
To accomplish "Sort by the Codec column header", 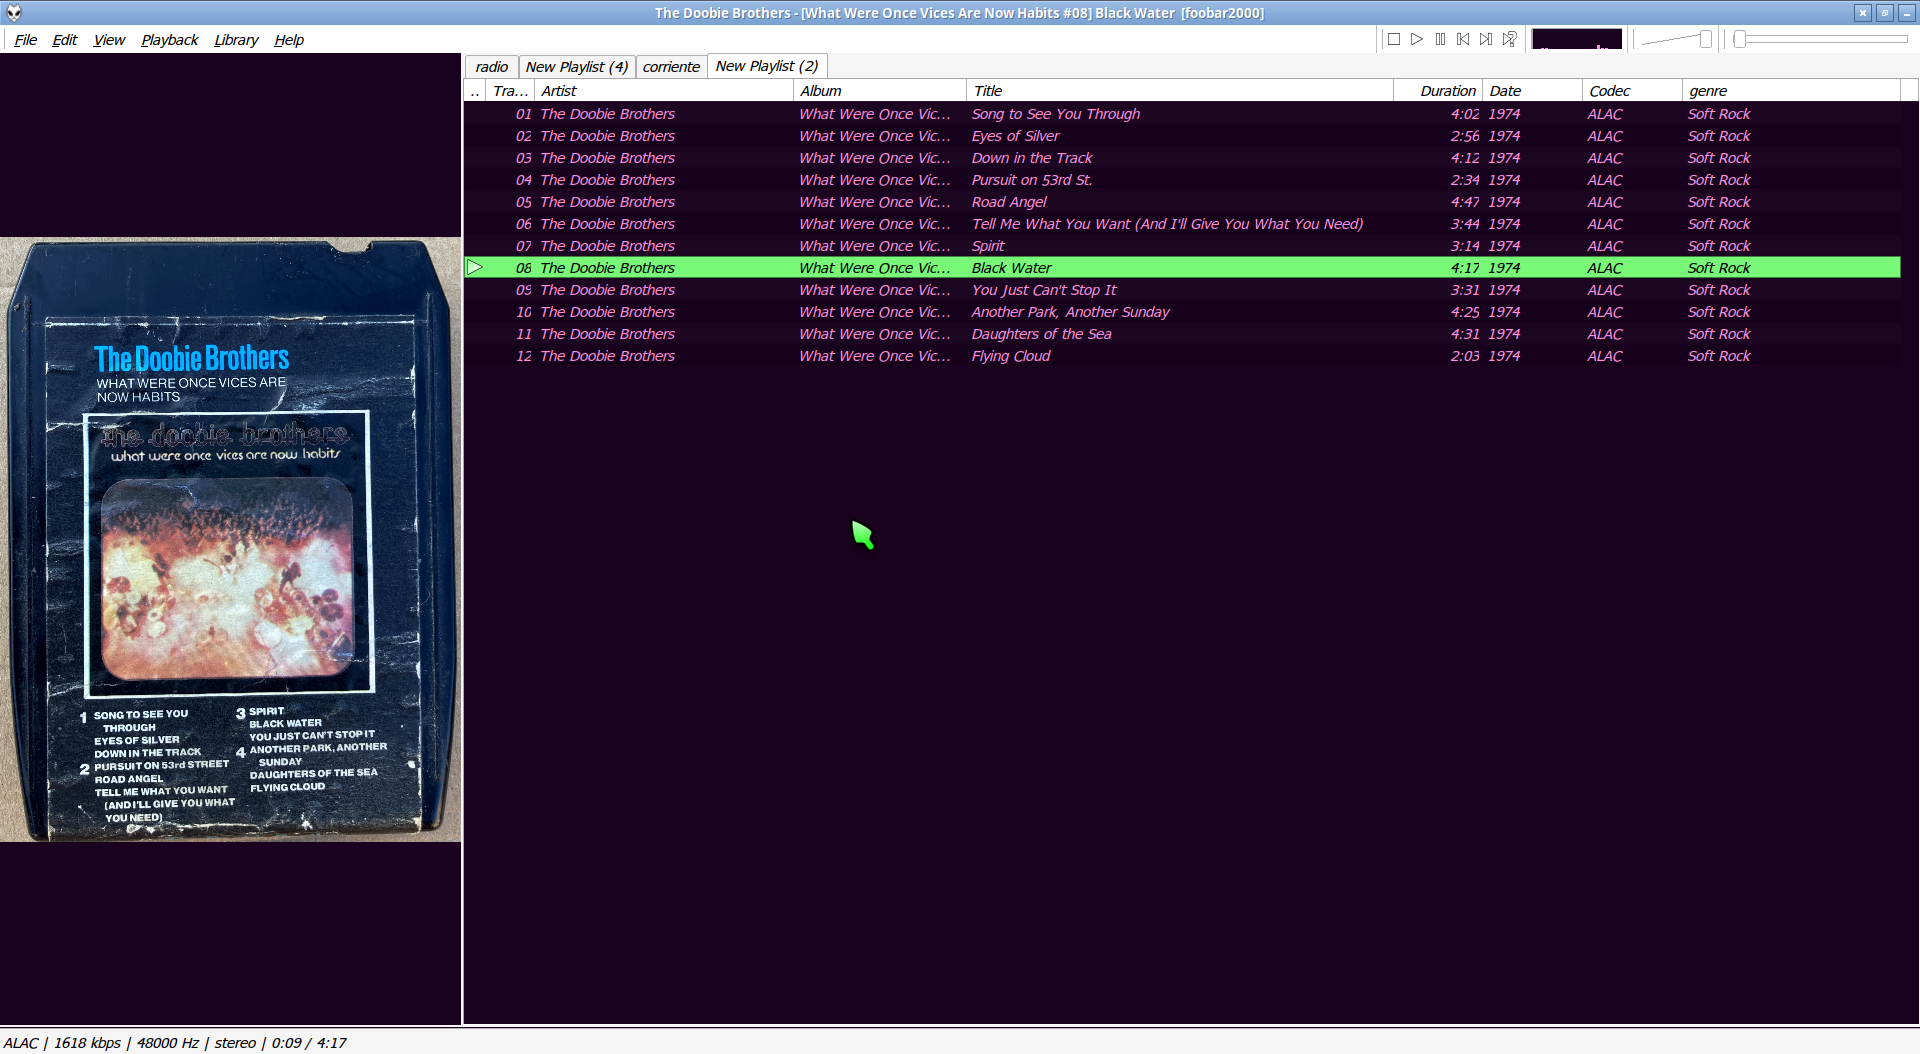I will coord(1632,91).
